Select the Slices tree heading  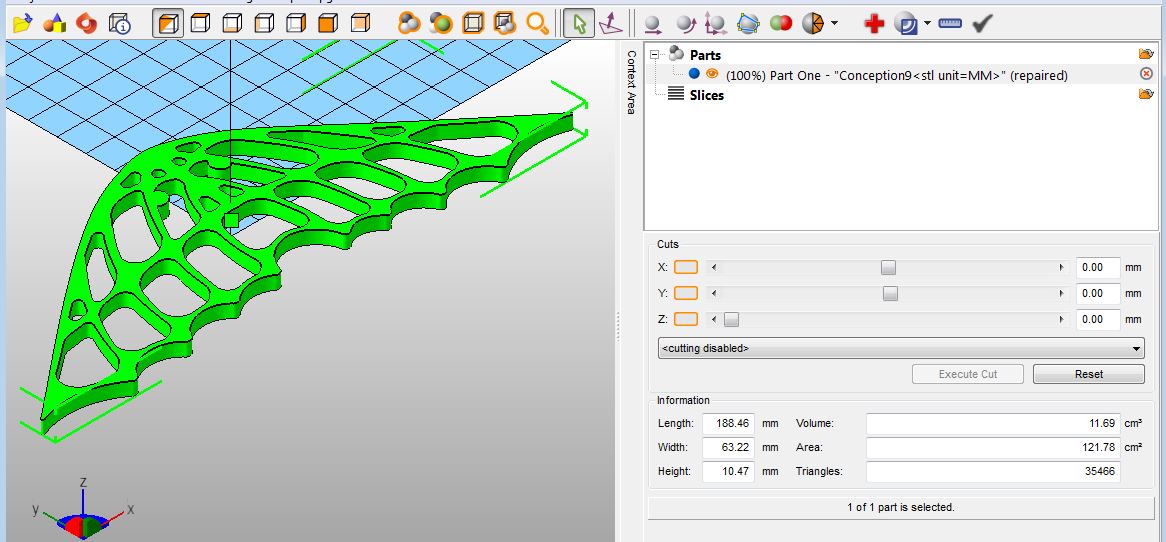pyautogui.click(x=706, y=95)
